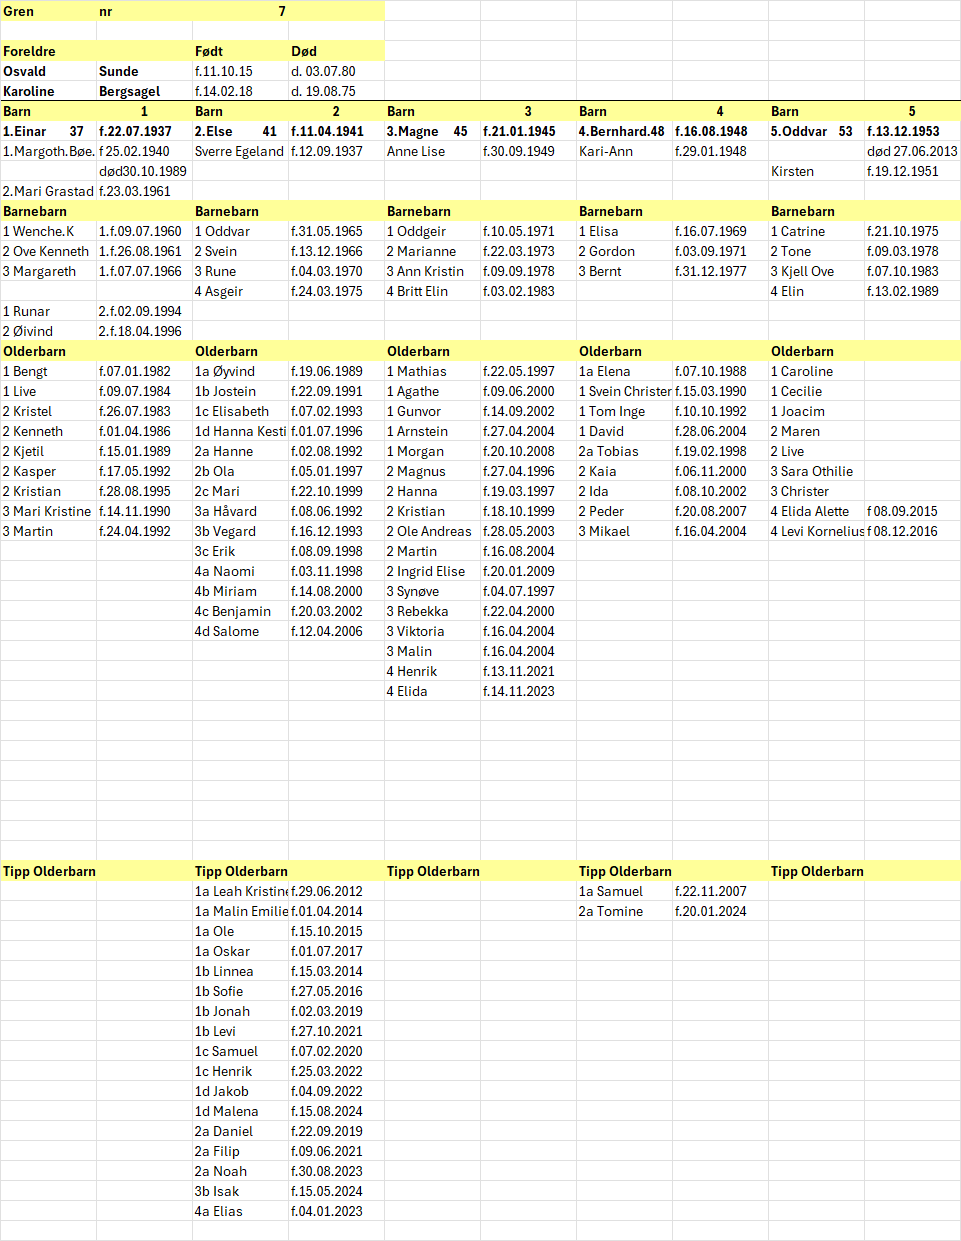Select the "Gren" header cell

(48, 11)
